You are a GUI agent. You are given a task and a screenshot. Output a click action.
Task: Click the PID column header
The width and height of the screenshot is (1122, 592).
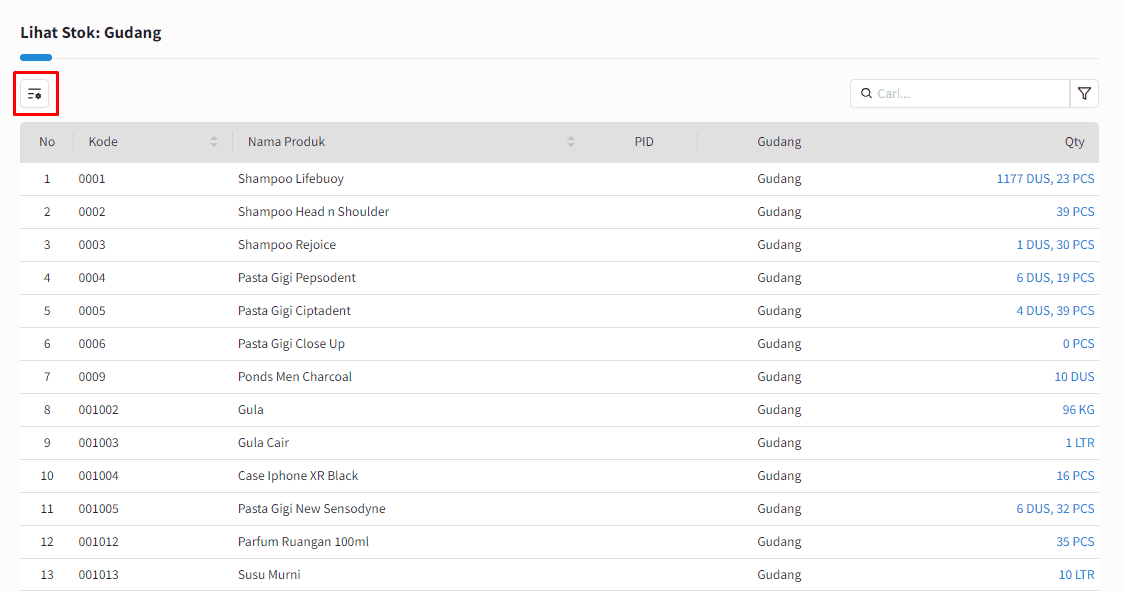click(644, 142)
